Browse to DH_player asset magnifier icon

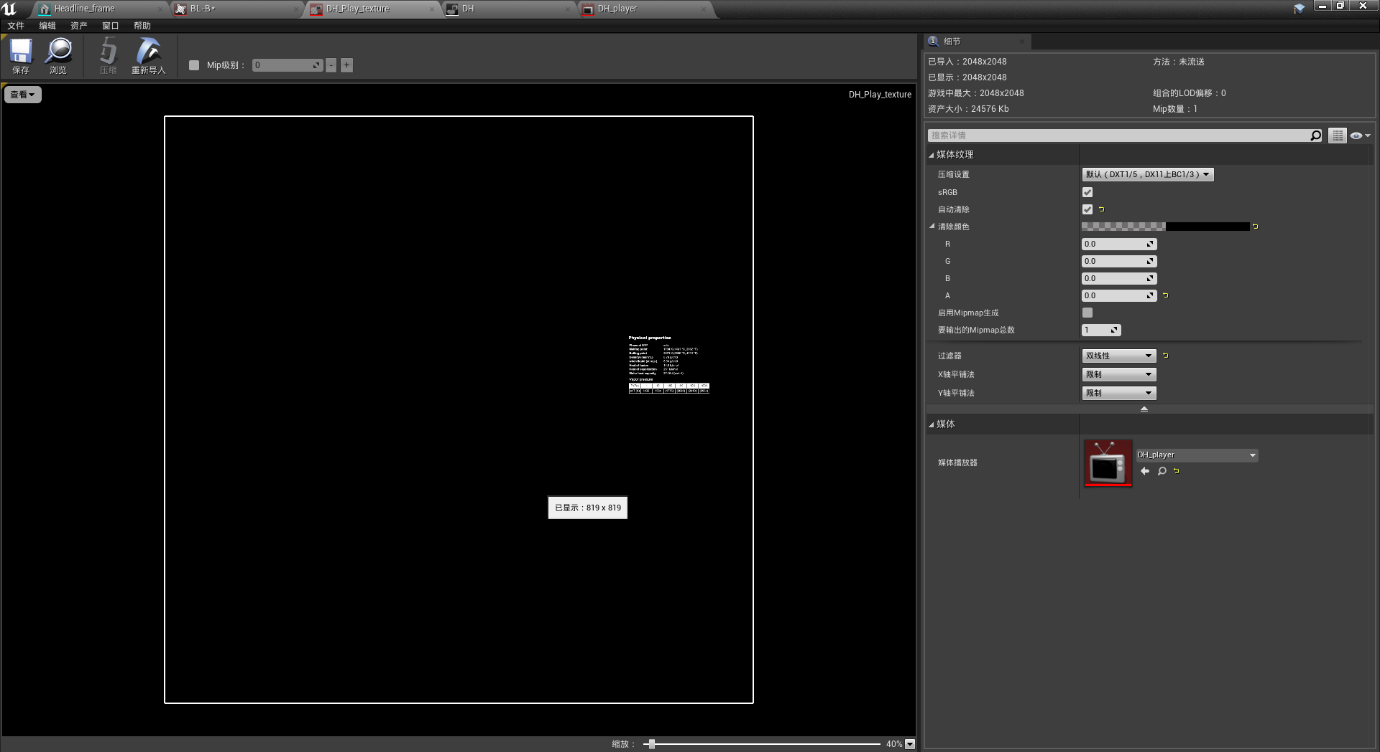pos(1162,471)
